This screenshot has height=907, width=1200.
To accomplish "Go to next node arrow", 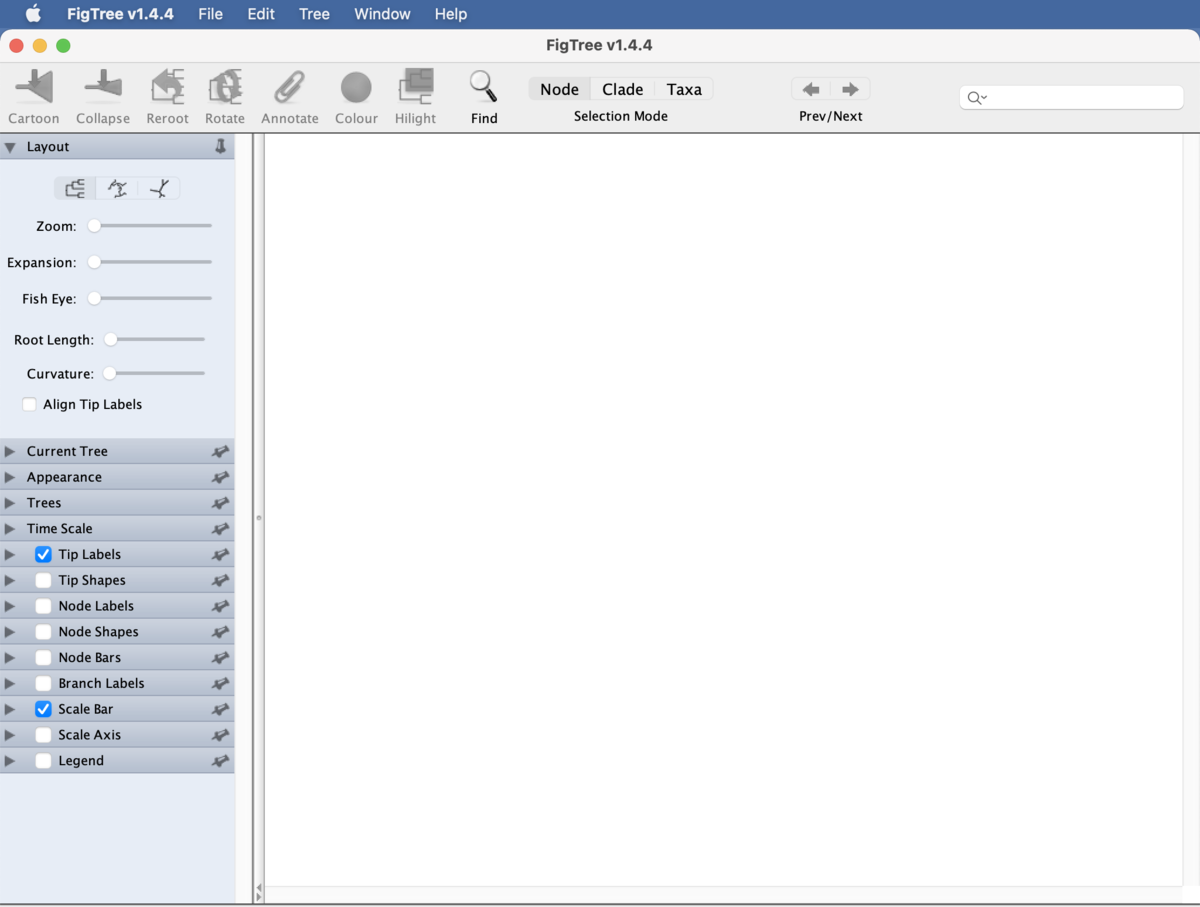I will [850, 89].
